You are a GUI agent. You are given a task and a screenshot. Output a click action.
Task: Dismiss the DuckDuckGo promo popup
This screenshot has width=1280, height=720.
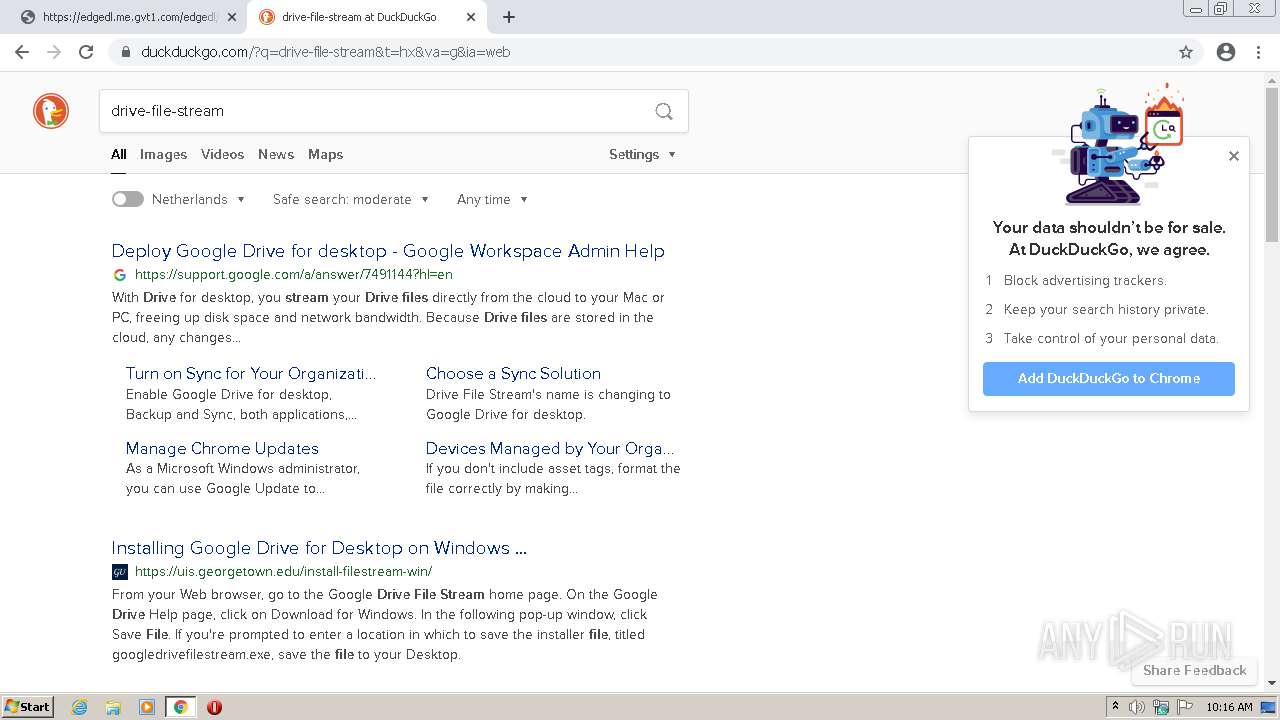tap(1233, 156)
